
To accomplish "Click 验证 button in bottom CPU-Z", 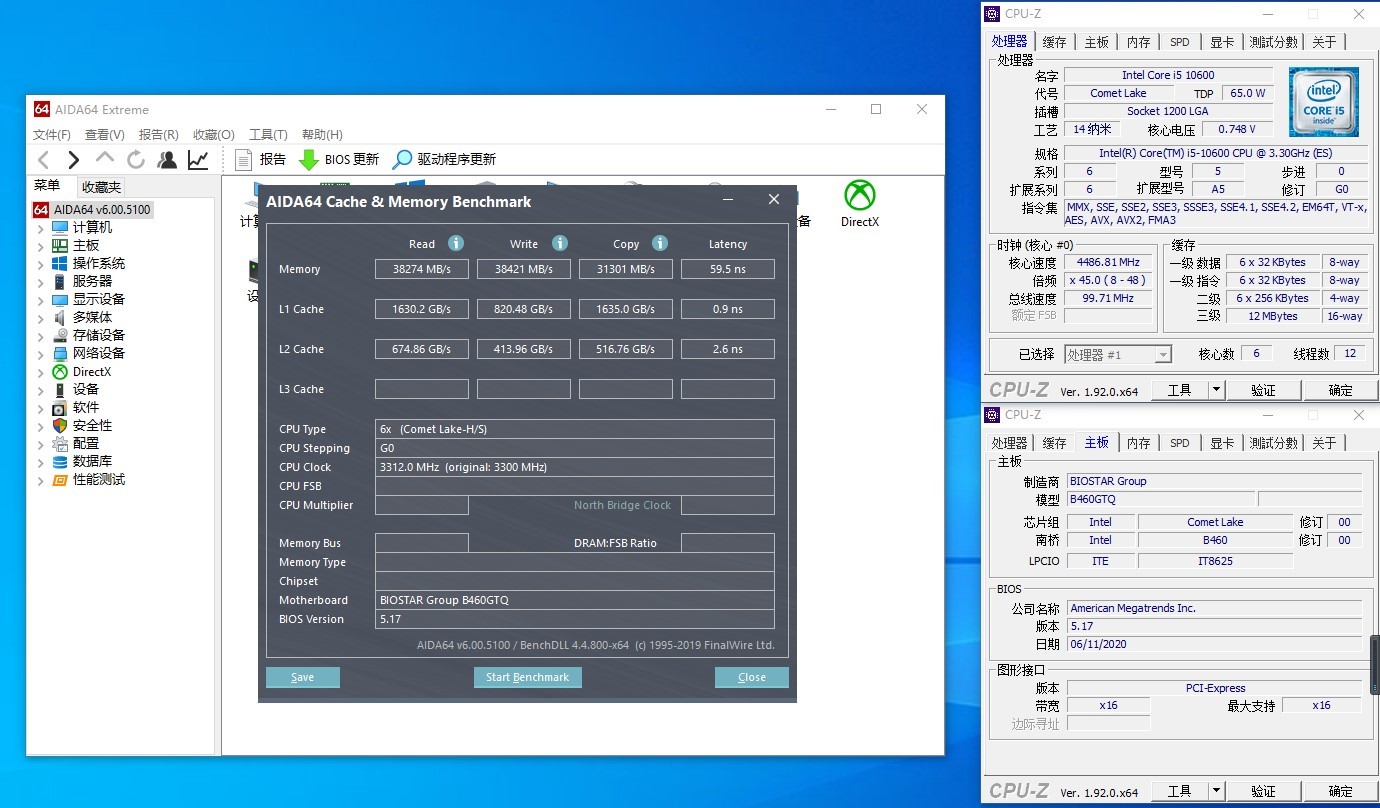I will [1263, 791].
